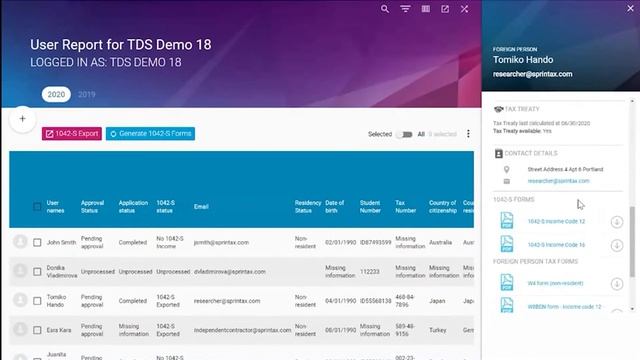Click PDF icon for W4 form
This screenshot has width=640, height=360.
click(507, 282)
